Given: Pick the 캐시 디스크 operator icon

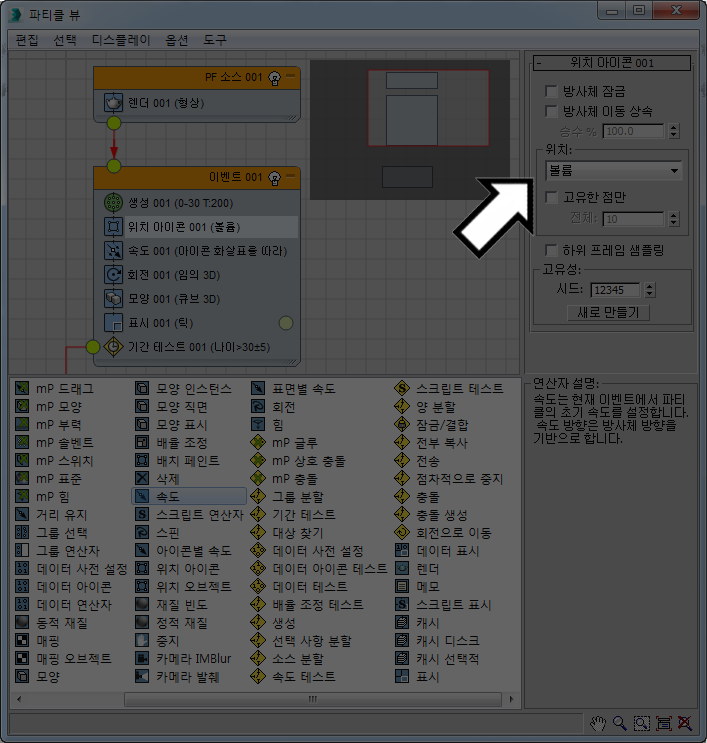Looking at the screenshot, I should tap(401, 641).
